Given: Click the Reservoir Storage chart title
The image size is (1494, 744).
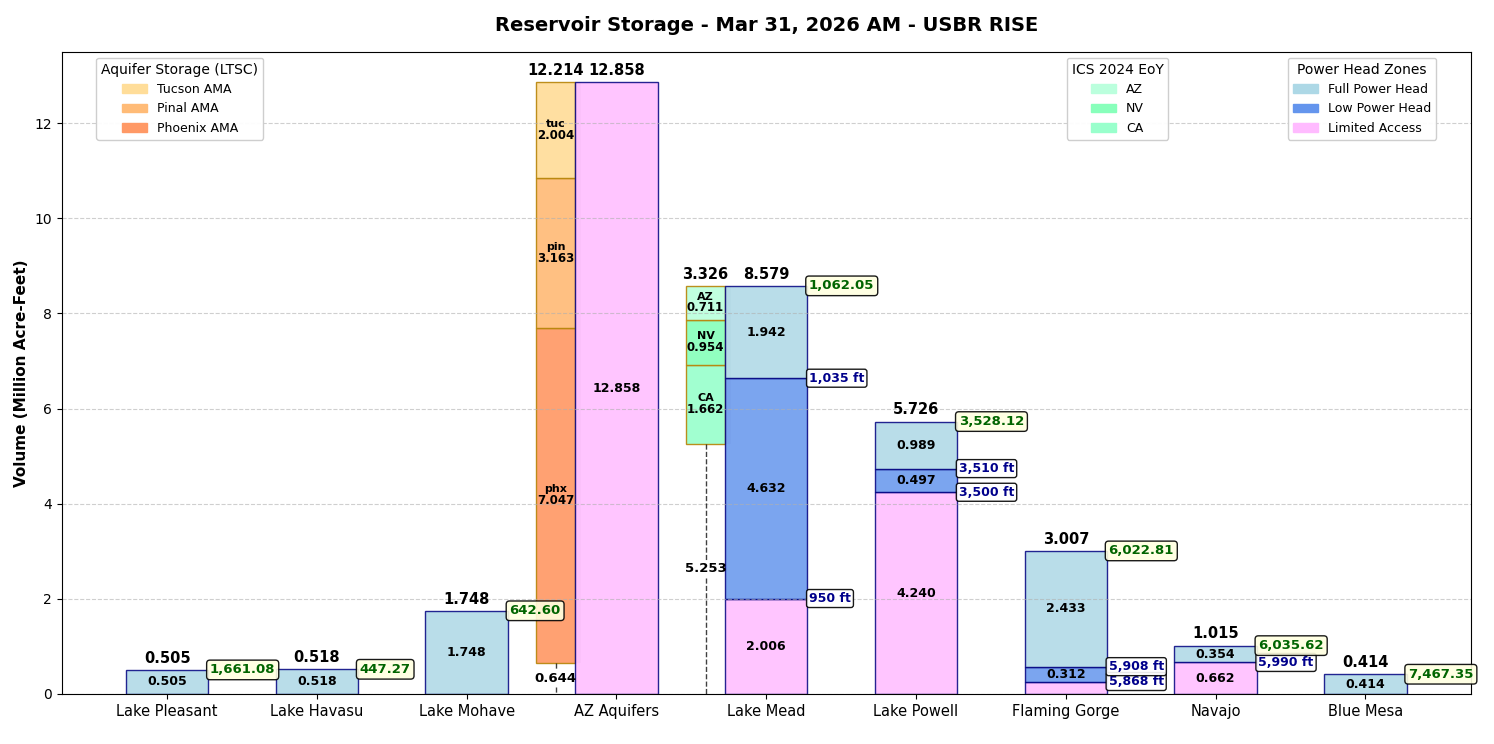Looking at the screenshot, I should [766, 25].
